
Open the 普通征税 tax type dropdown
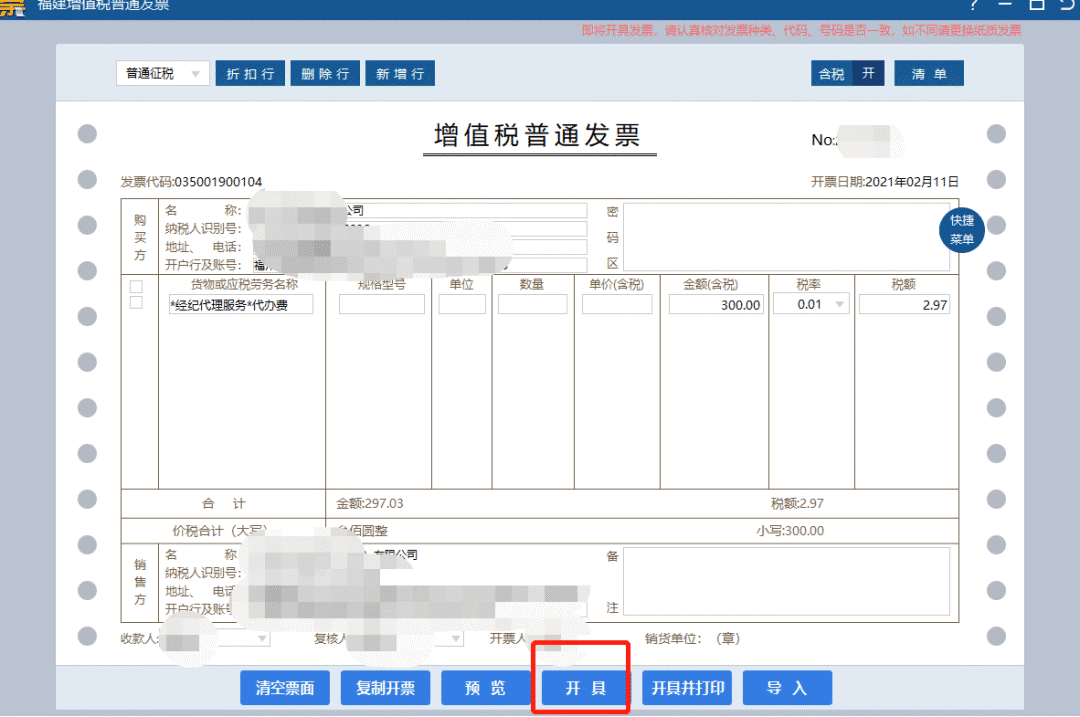(x=162, y=74)
